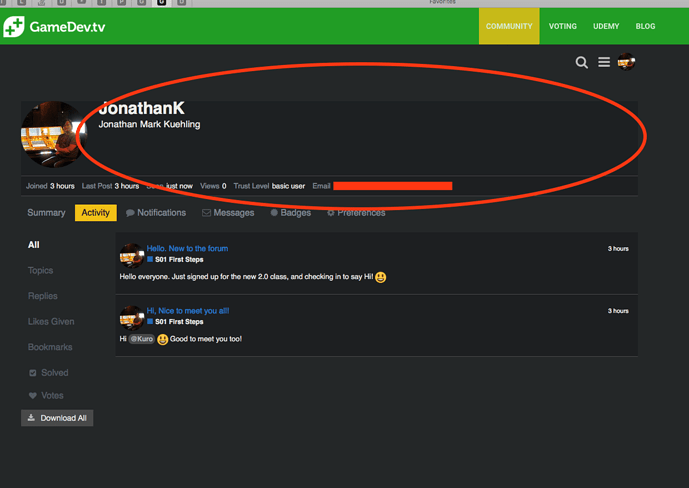This screenshot has width=689, height=488.
Task: Go to the Voting page
Action: pyautogui.click(x=562, y=26)
